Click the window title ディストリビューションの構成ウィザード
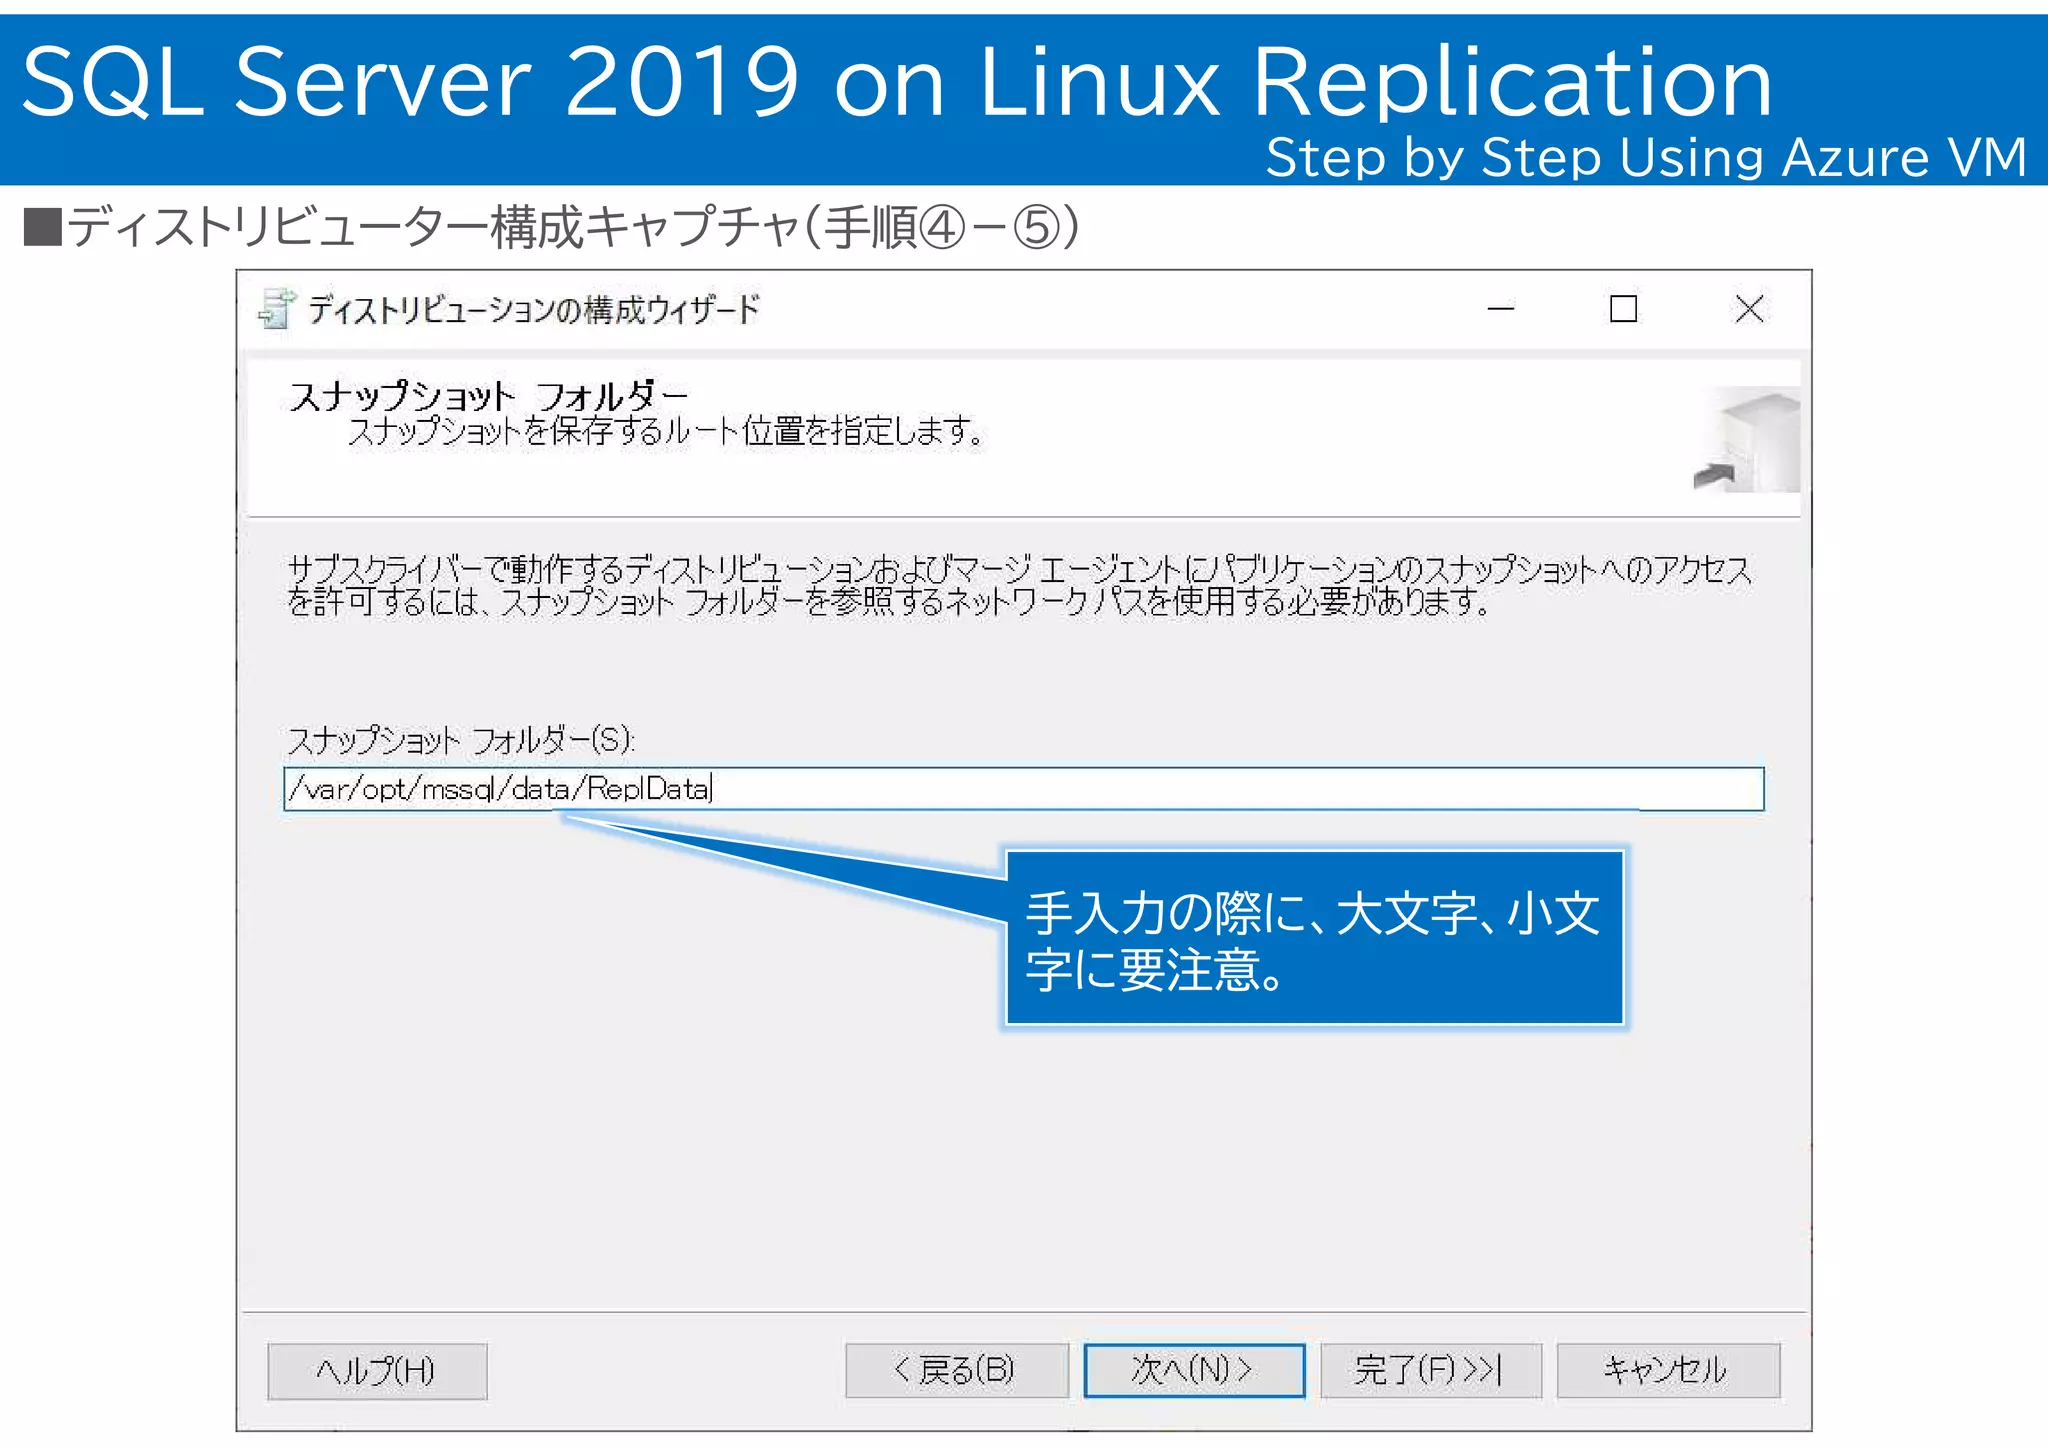The height and width of the screenshot is (1447, 2048). 533,309
